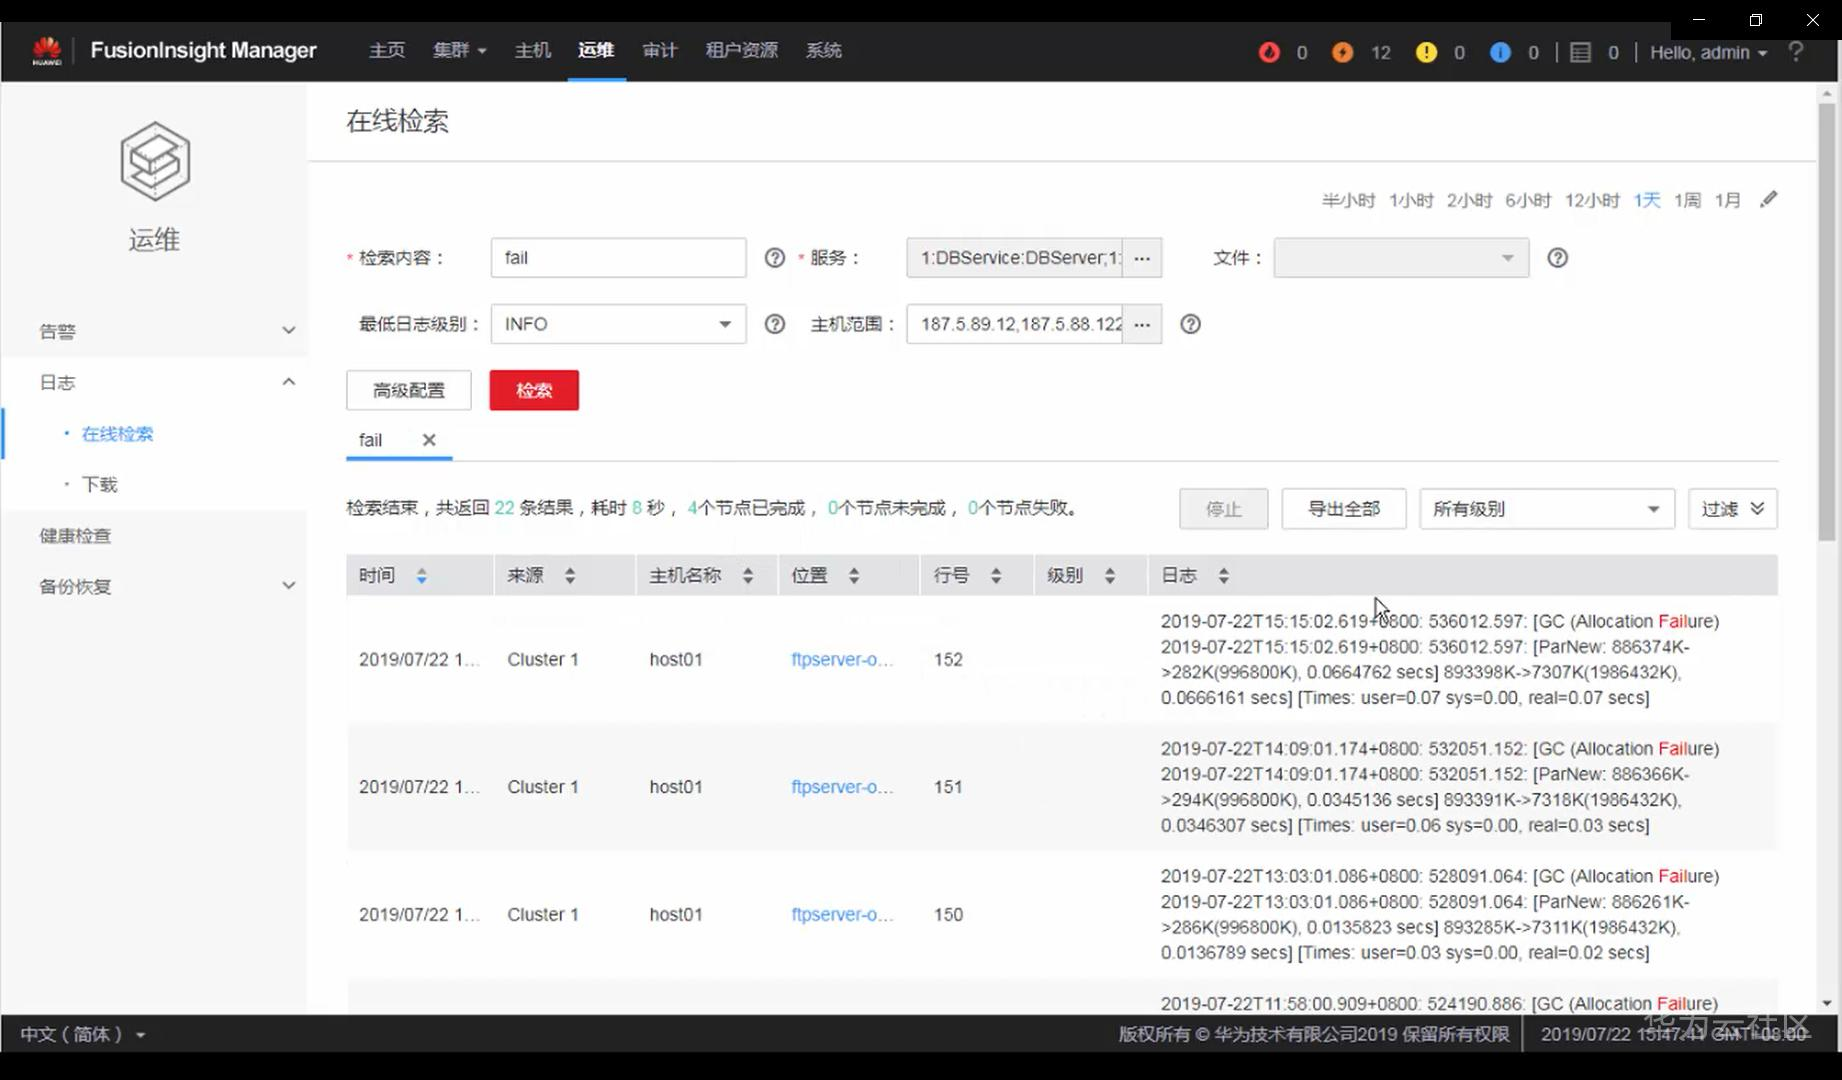The width and height of the screenshot is (1842, 1080).
Task: Go to the home page menu
Action: (x=387, y=51)
